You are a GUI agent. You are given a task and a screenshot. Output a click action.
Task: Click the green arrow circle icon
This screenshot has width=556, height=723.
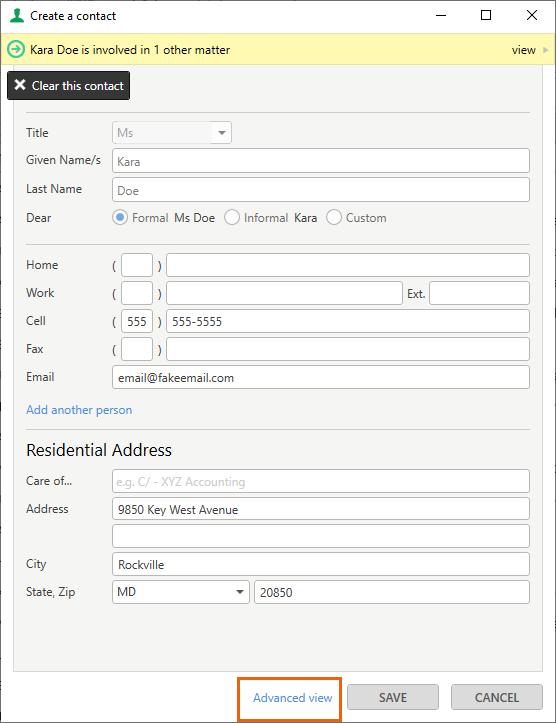click(16, 49)
